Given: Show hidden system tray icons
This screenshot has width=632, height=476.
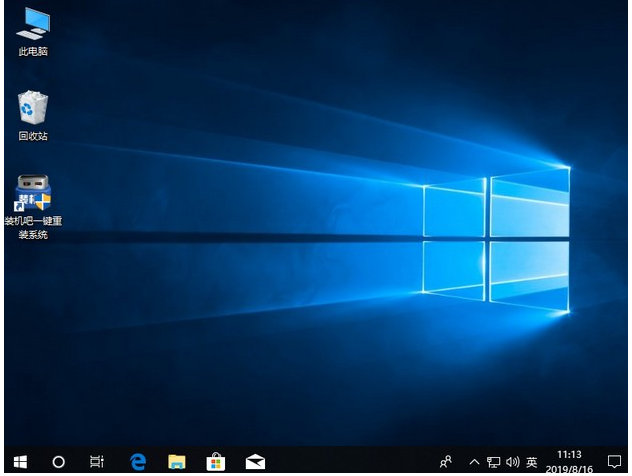Looking at the screenshot, I should [474, 462].
